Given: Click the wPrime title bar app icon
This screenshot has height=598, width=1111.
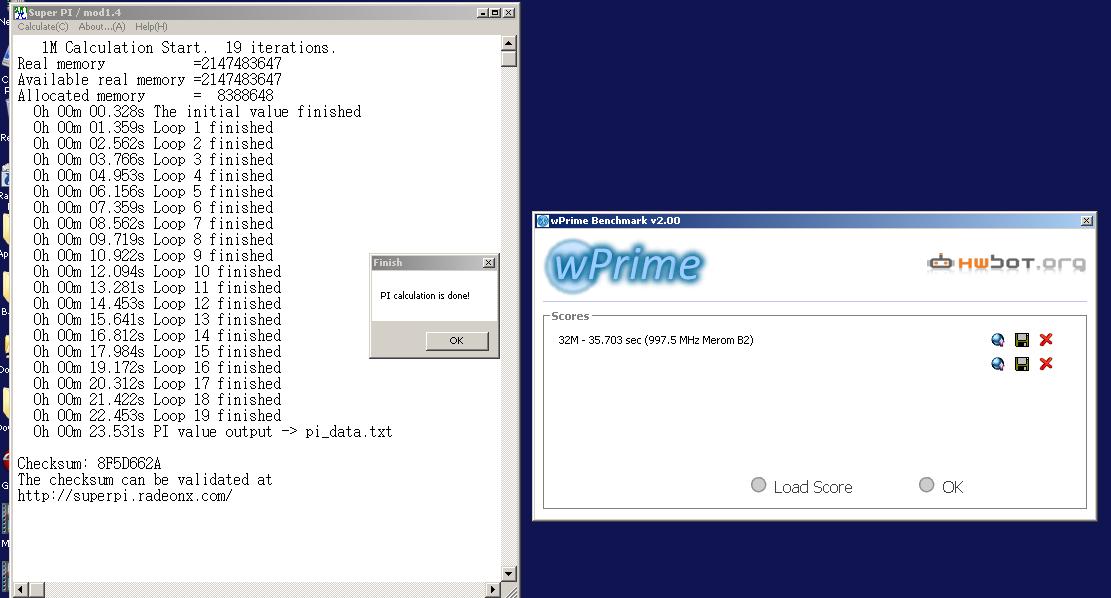Looking at the screenshot, I should click(x=543, y=221).
